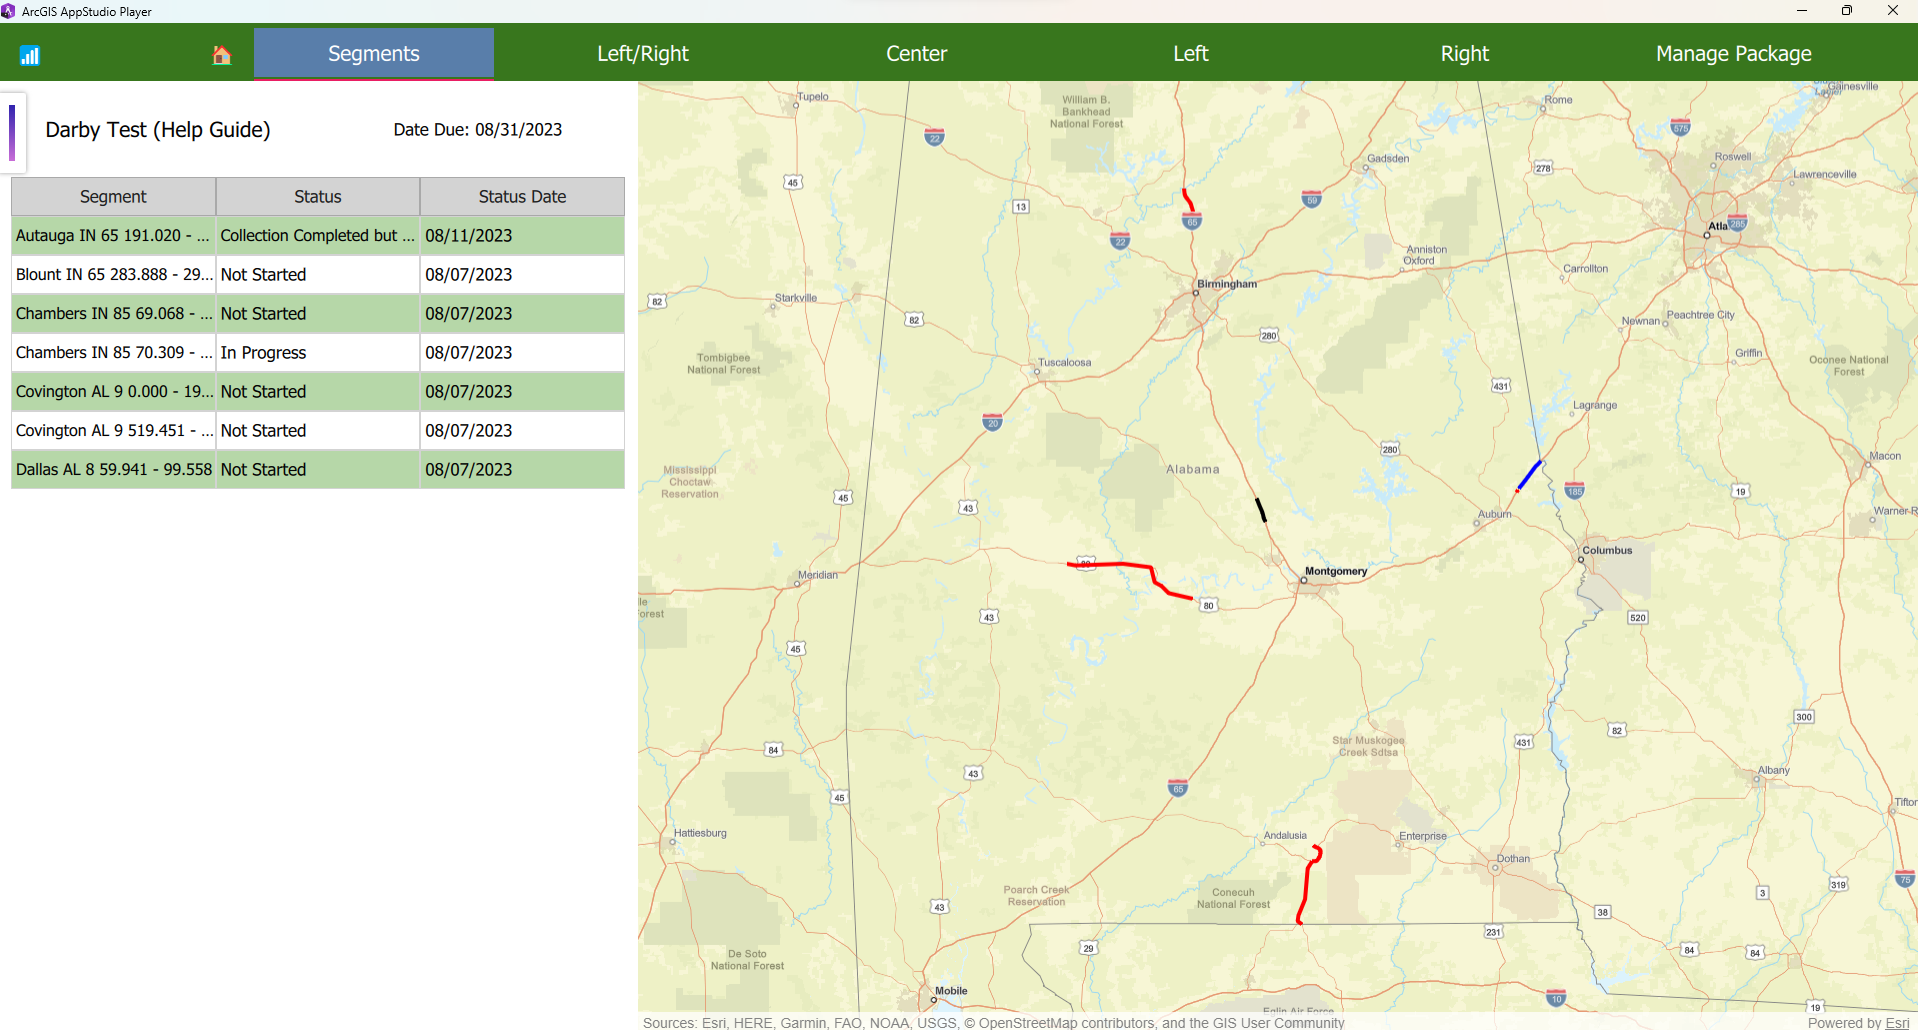
Task: Click the ArcGIS AppStudio Player title icon
Action: 8,11
